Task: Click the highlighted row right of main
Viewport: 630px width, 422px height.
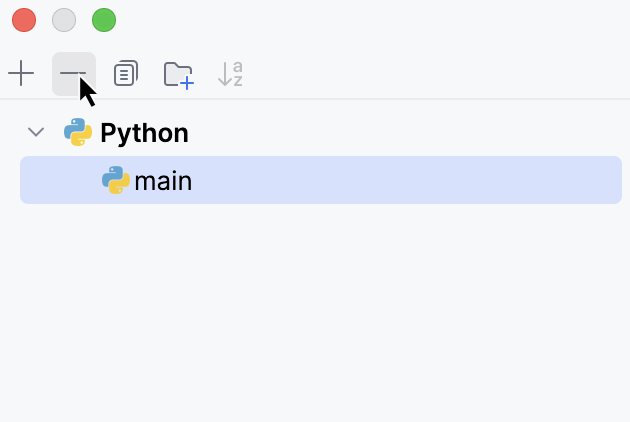Action: click(400, 180)
